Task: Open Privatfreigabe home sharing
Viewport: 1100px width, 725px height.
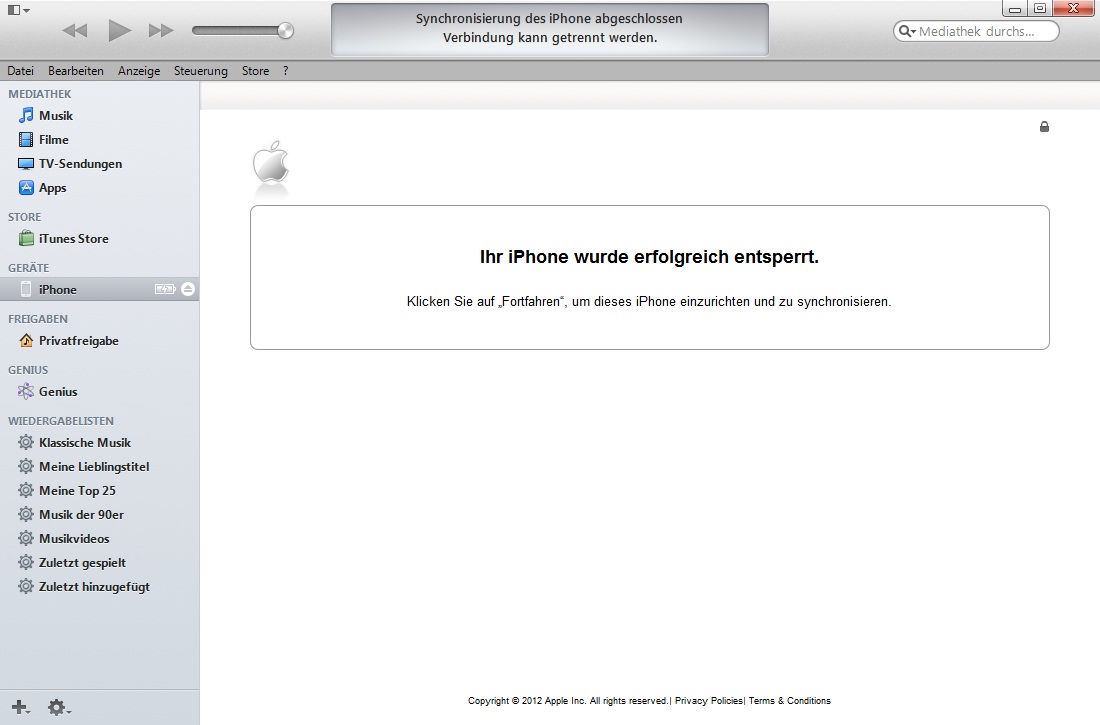Action: click(x=78, y=341)
